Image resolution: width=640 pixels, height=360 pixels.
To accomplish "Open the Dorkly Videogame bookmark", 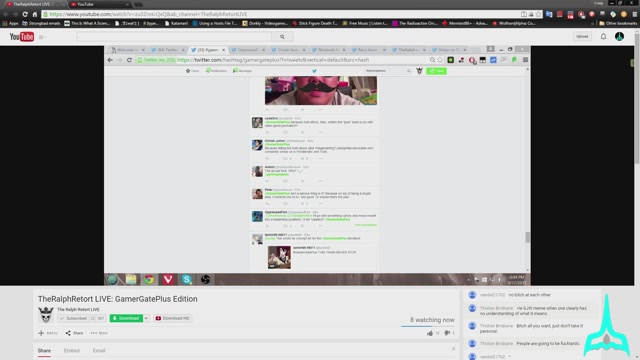I will pos(265,24).
